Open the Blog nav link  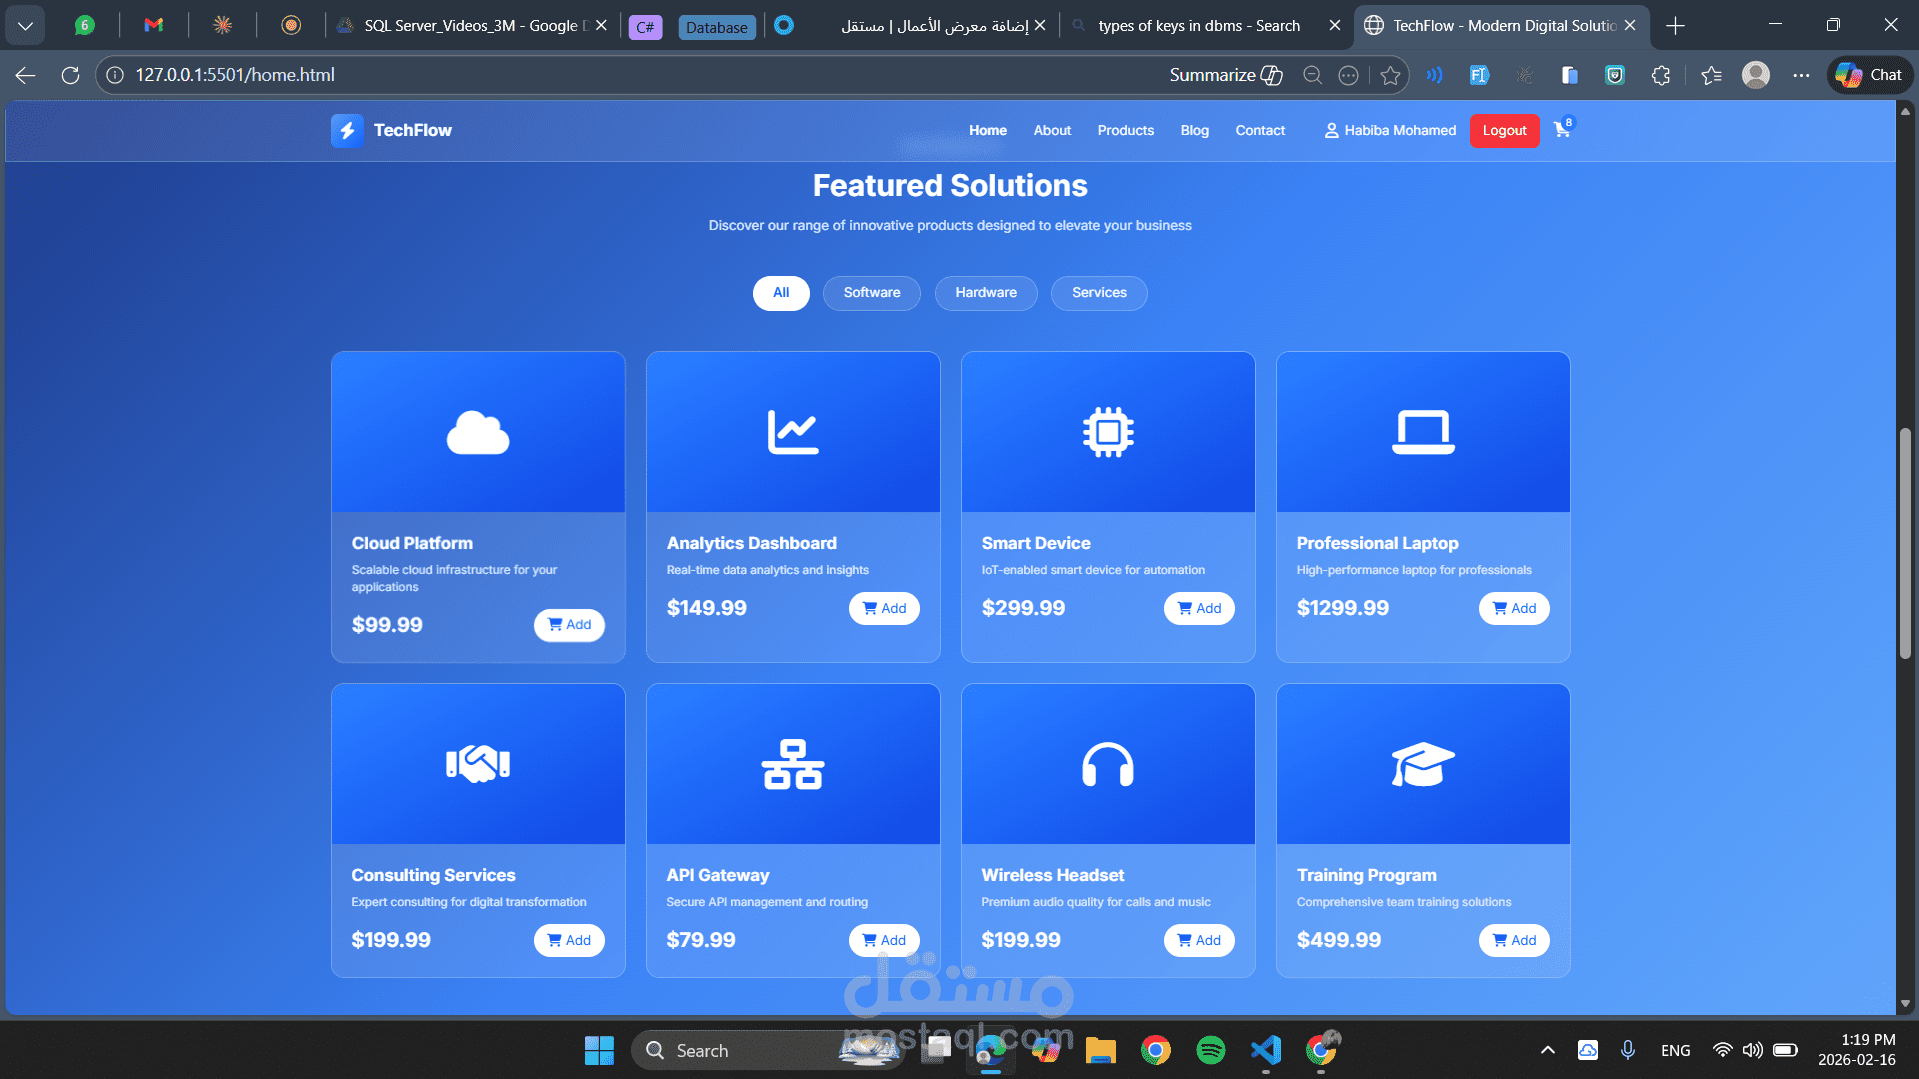[1194, 130]
